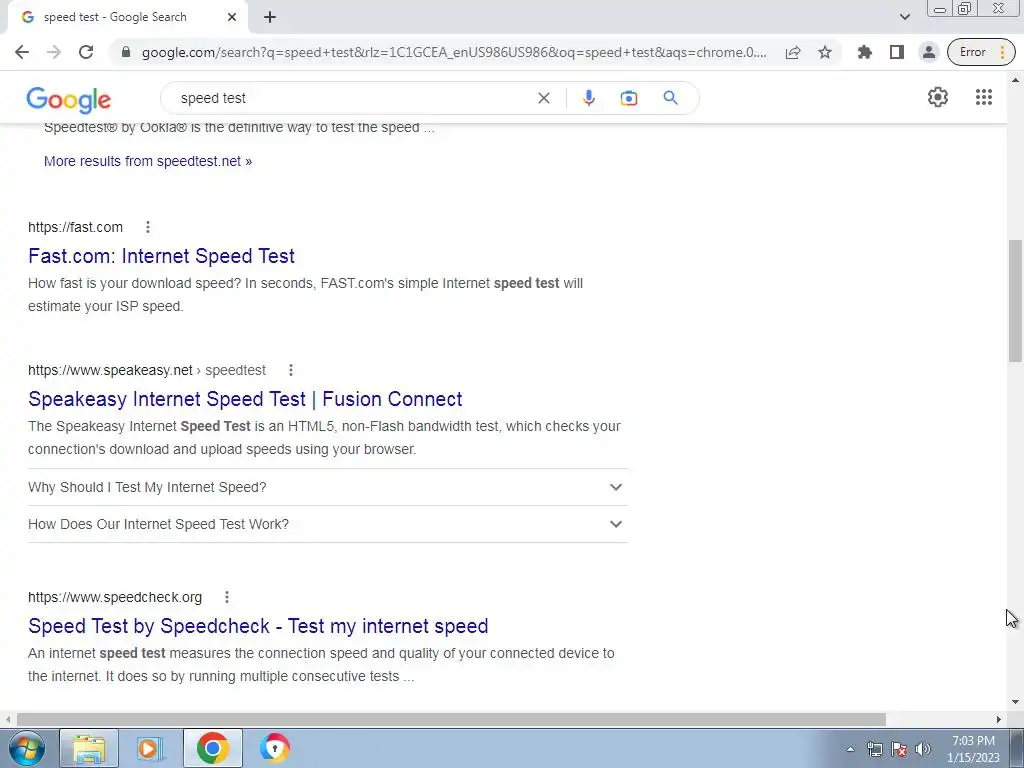Show hidden system tray icons
Image resolution: width=1024 pixels, height=768 pixels.
point(850,749)
